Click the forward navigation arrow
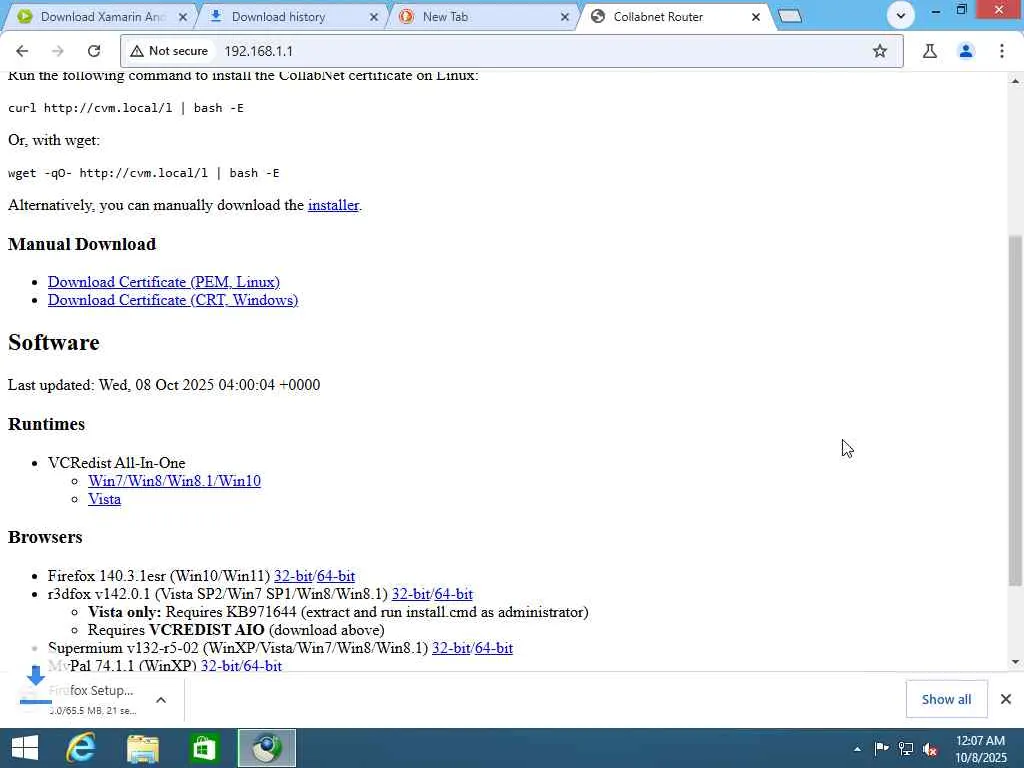Screen dimensions: 1024x768 tap(58, 51)
